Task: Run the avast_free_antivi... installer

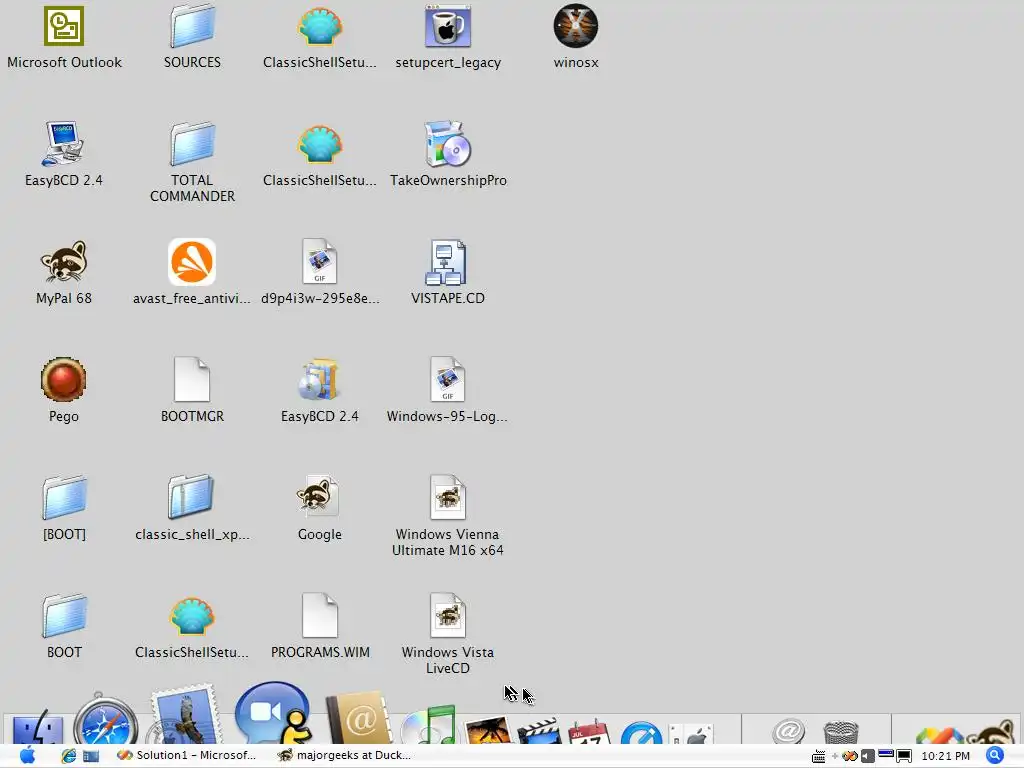Action: (x=192, y=273)
